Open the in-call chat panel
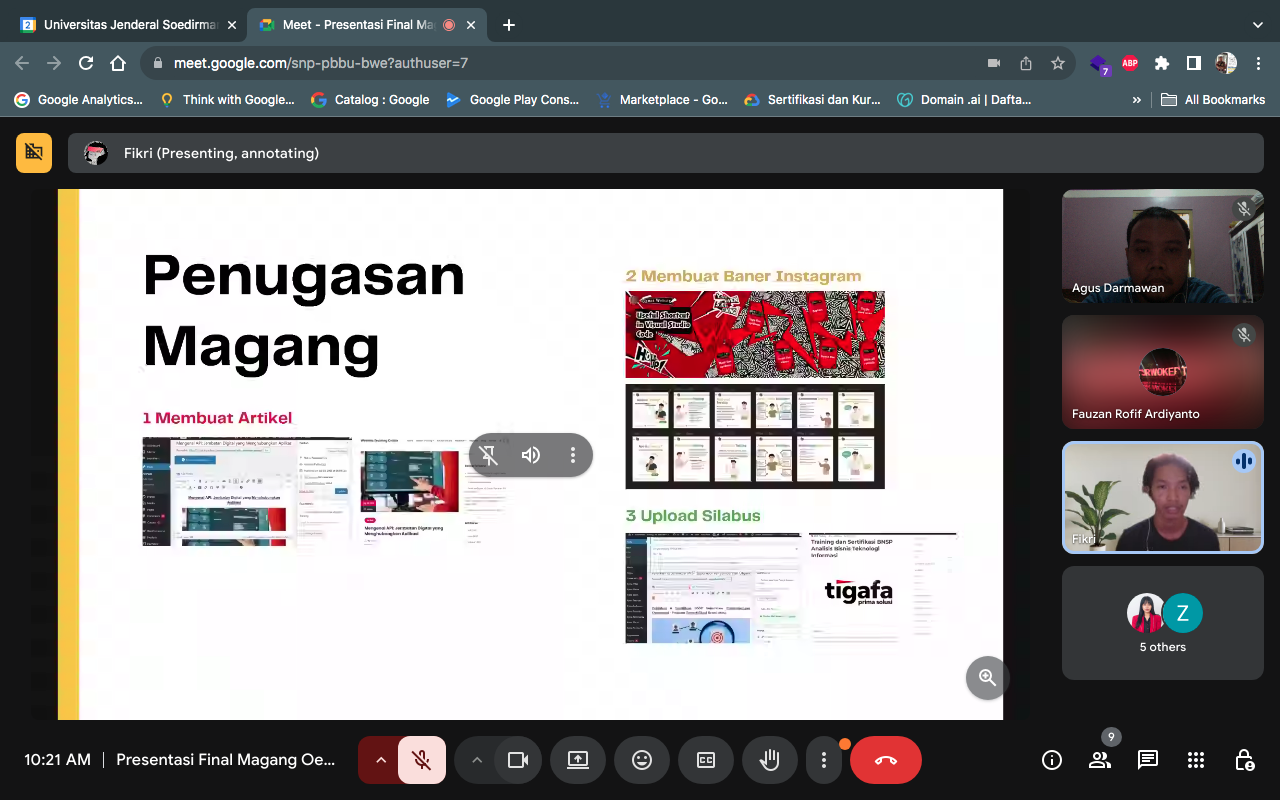 click(1148, 760)
